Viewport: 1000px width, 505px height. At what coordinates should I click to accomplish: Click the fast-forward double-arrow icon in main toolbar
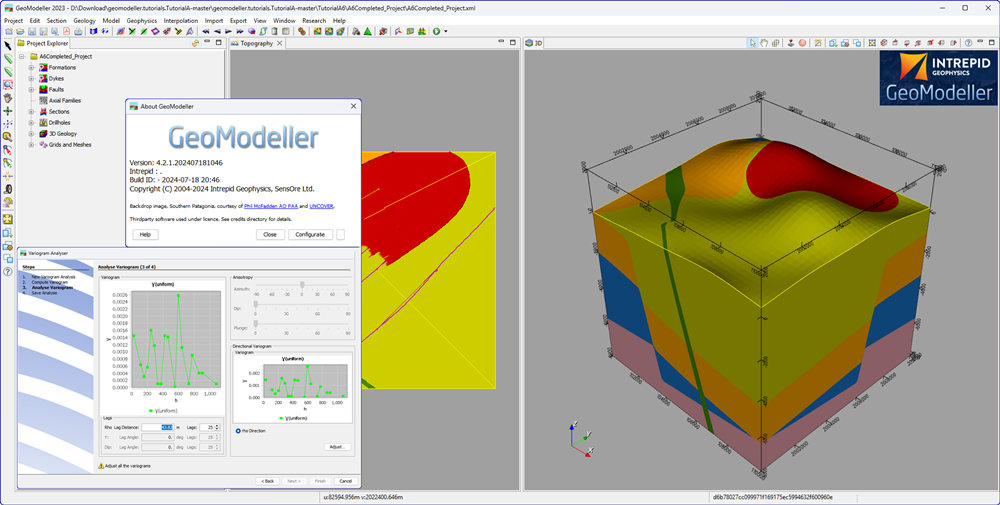coord(240,31)
